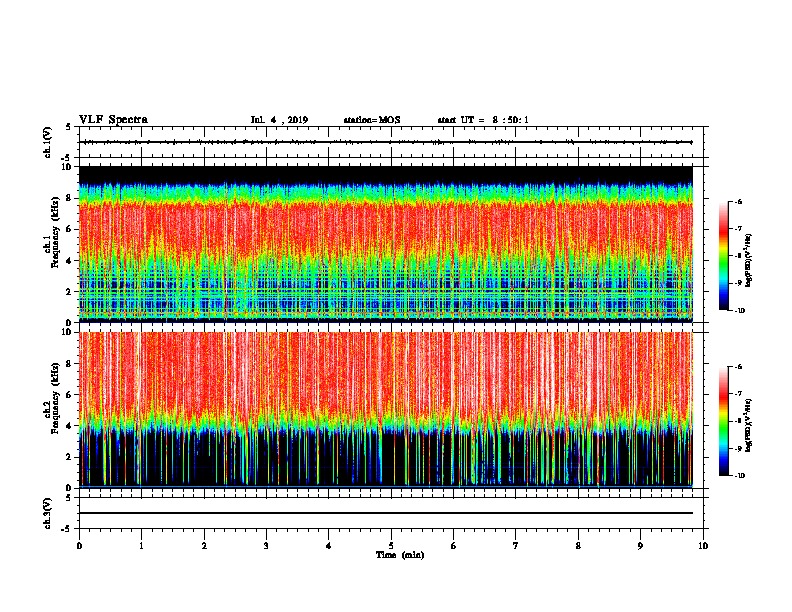Click the "10" tick on the time axis
Viewport: 792px width, 612px height.
click(703, 546)
